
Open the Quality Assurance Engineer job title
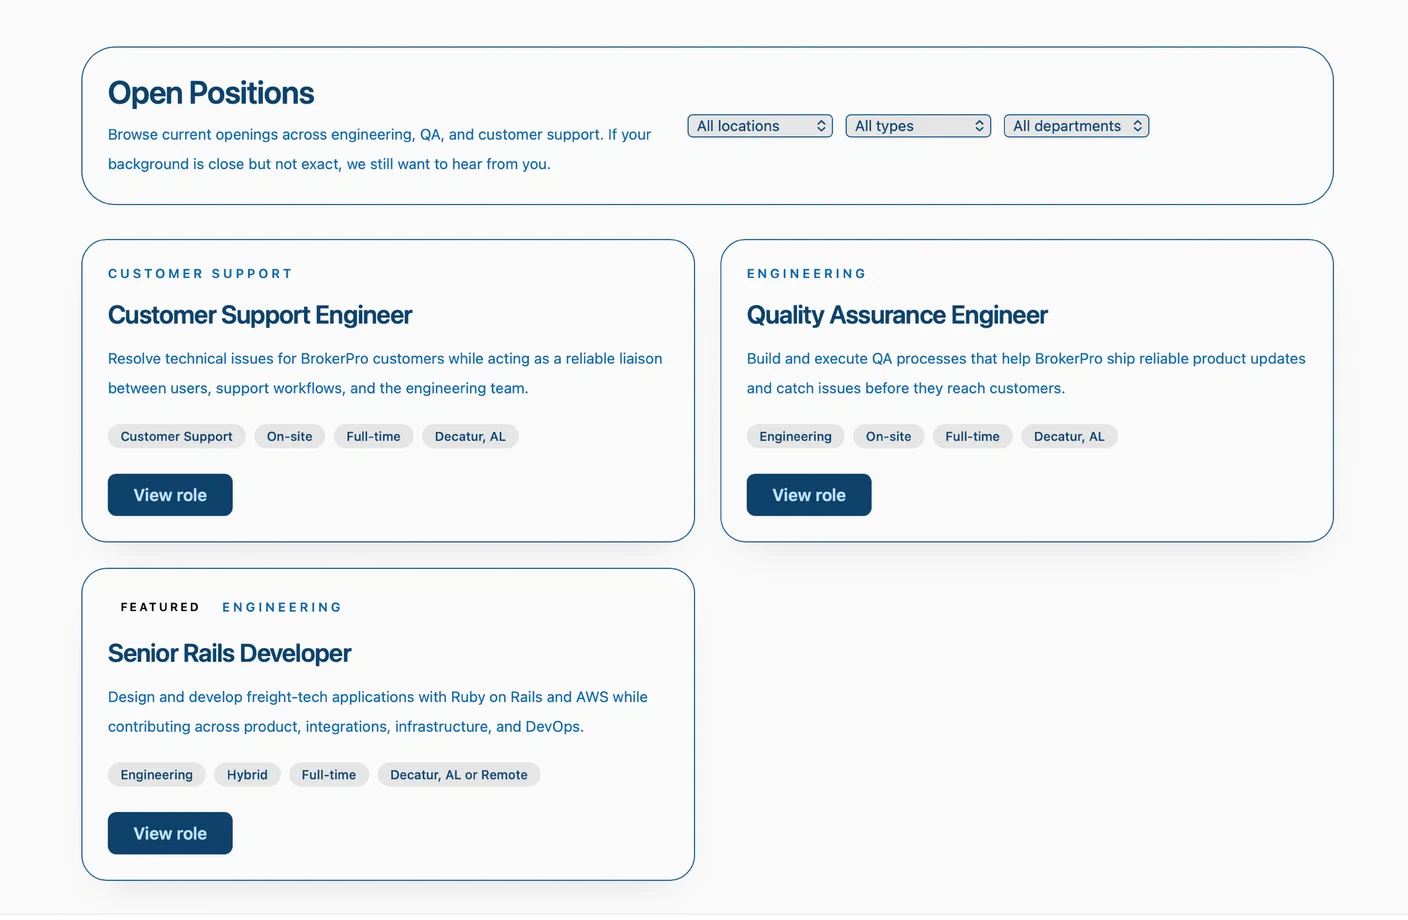pos(897,315)
